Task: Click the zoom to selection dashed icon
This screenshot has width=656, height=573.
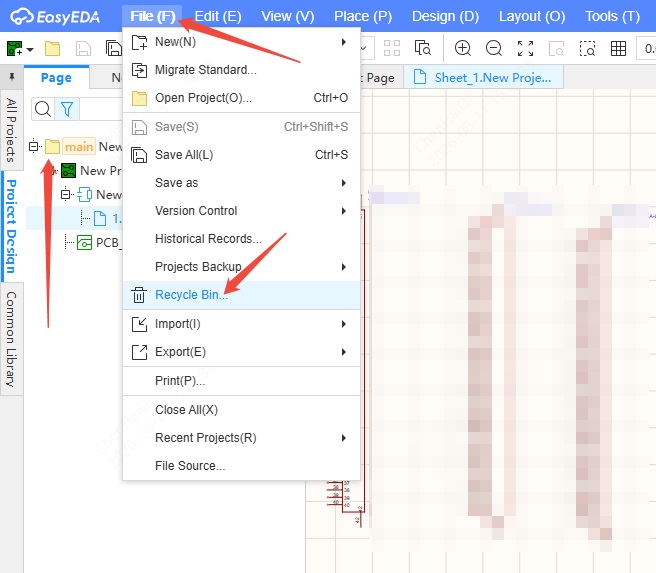Action: pos(587,49)
